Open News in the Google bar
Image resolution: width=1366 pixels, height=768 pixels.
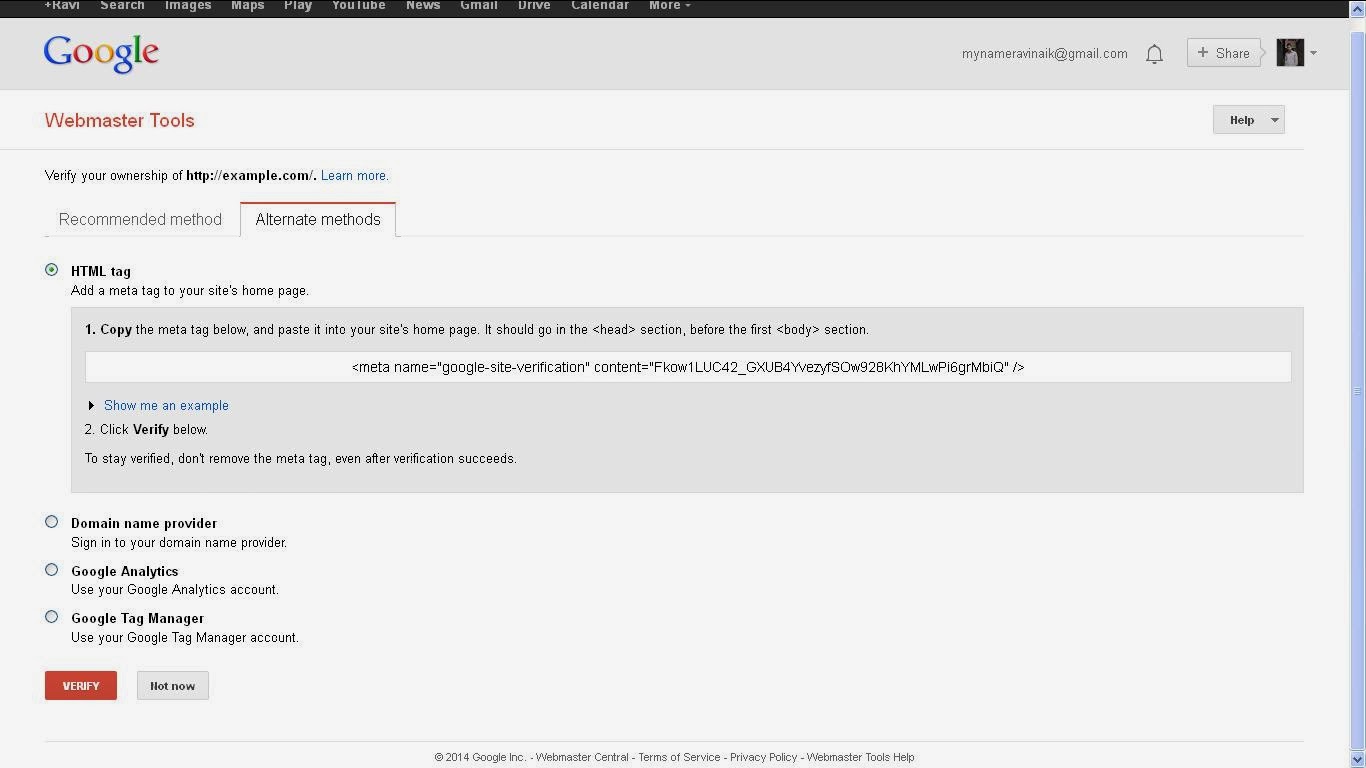click(x=423, y=6)
